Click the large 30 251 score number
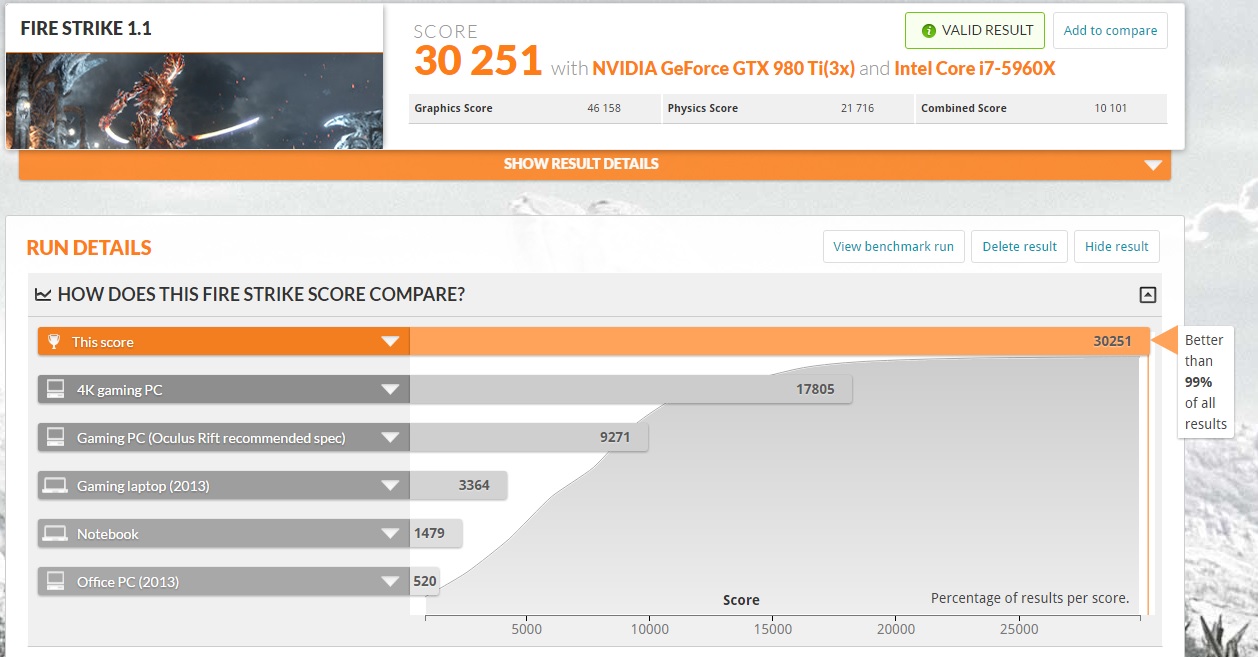Viewport: 1258px width, 657px height. point(478,61)
